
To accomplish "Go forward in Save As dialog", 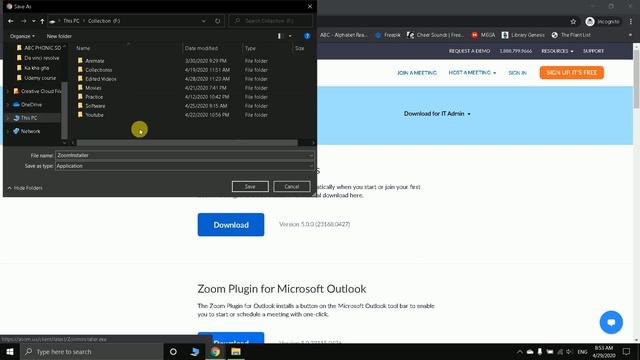I will click(x=23, y=21).
